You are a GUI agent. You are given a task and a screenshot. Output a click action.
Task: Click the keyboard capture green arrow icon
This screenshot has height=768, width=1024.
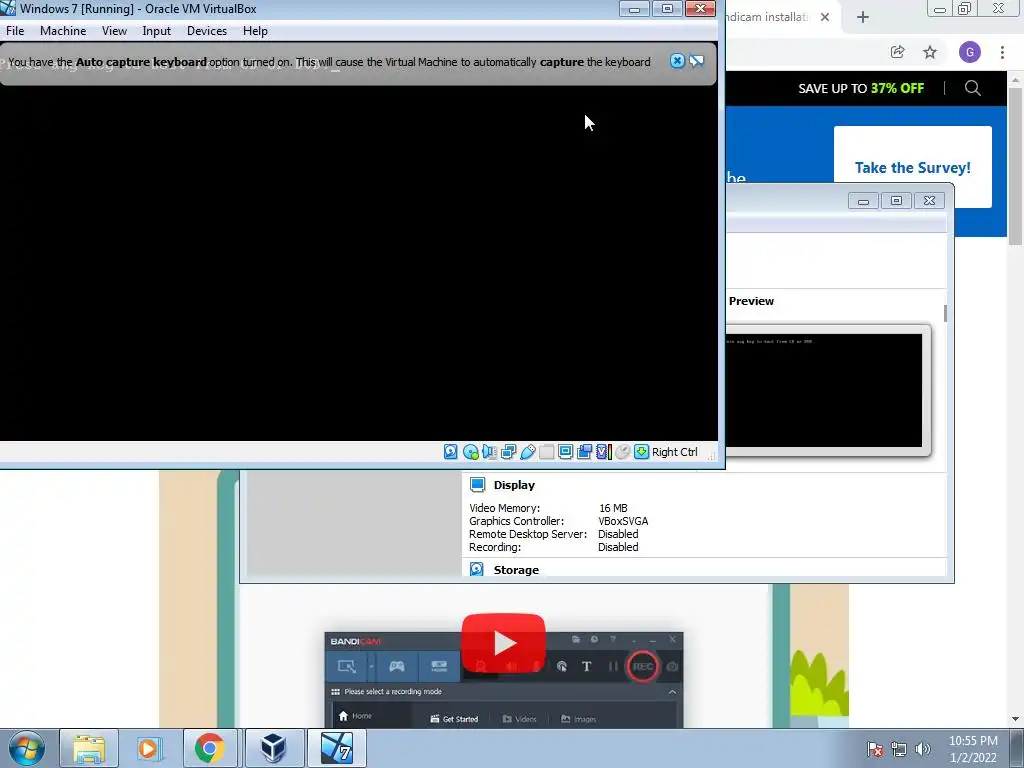(642, 452)
